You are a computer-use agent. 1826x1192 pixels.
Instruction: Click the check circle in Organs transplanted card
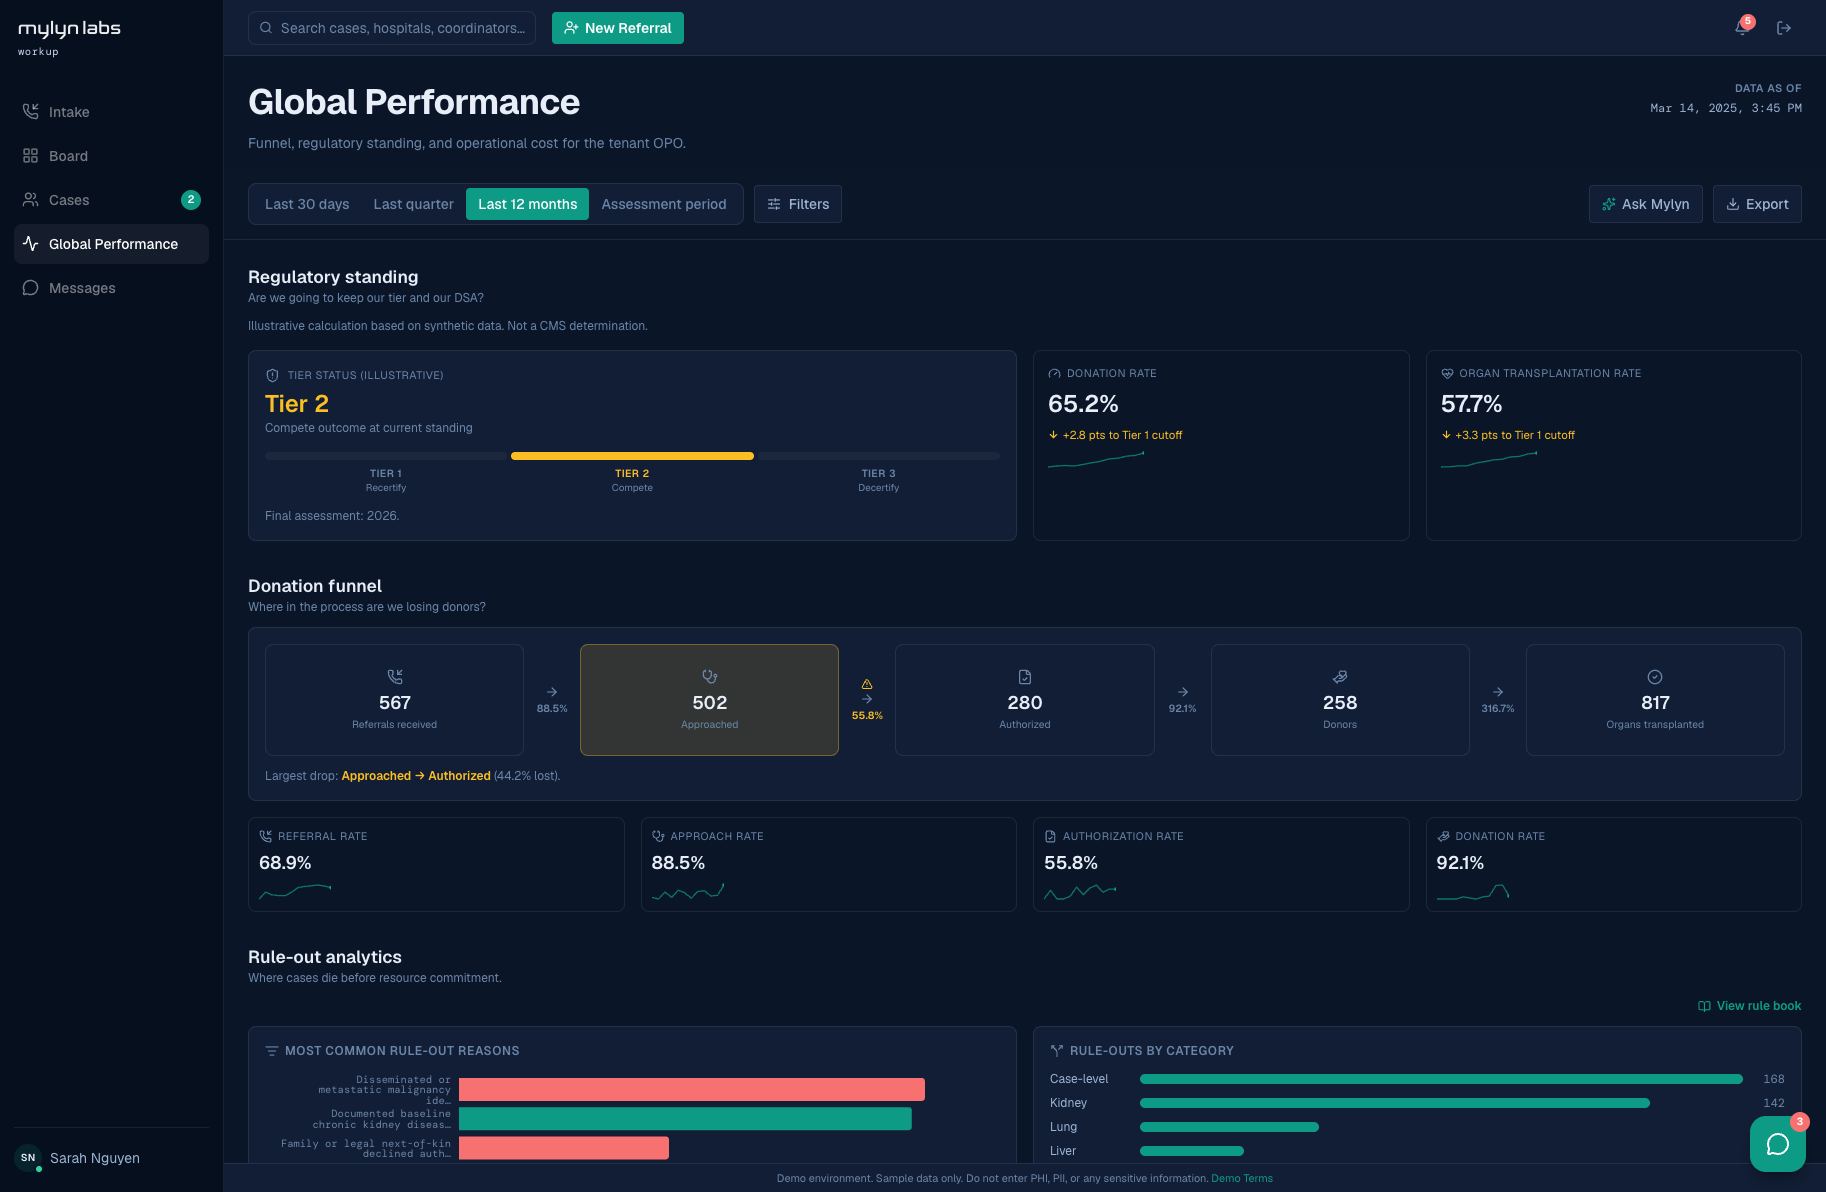click(1655, 677)
